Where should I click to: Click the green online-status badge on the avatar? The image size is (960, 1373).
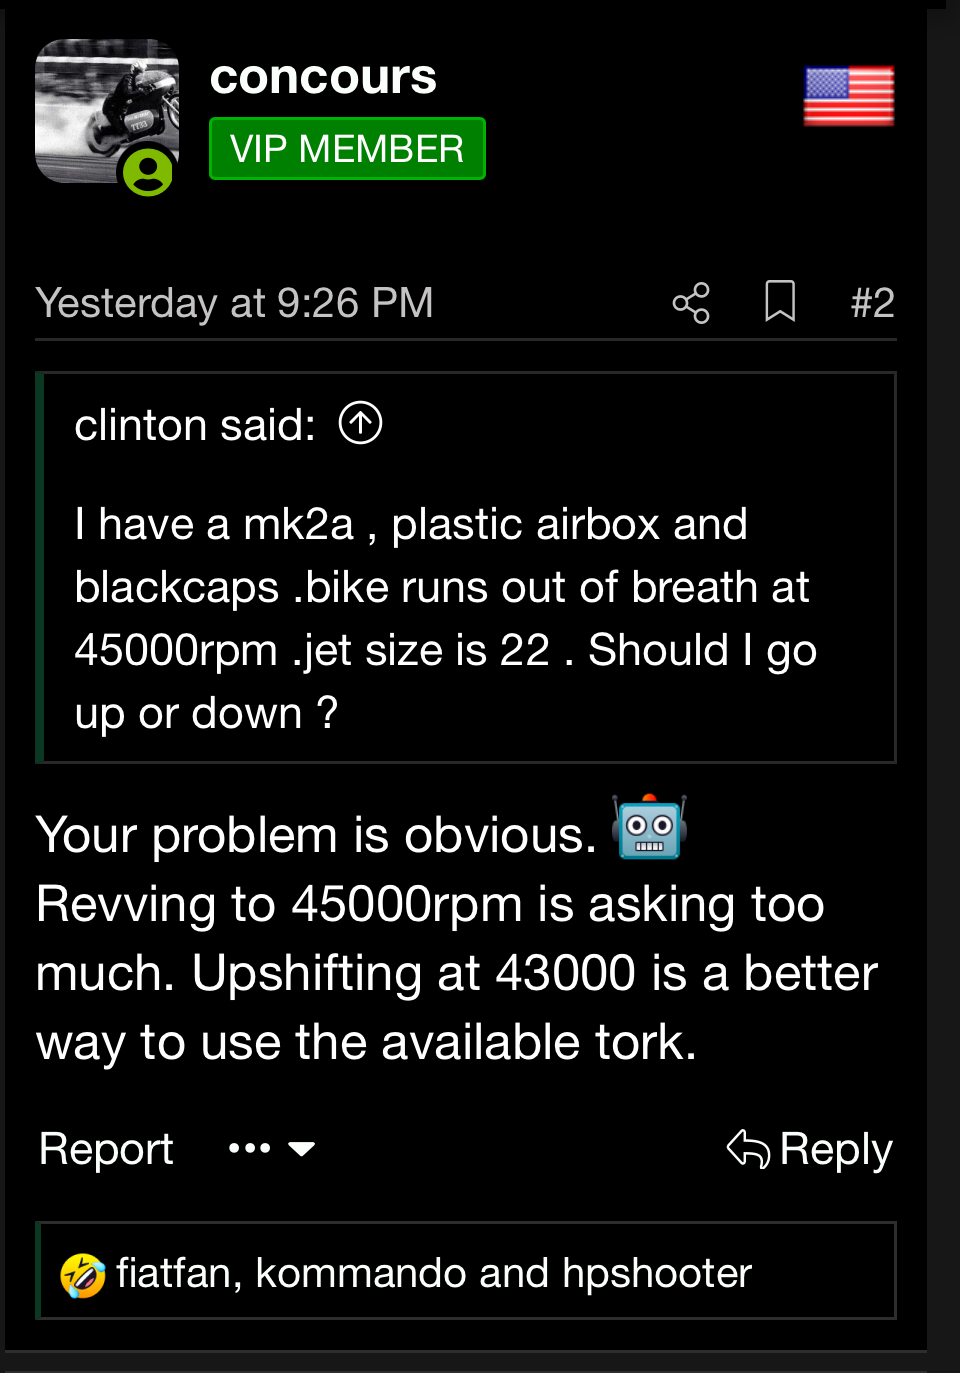click(148, 171)
